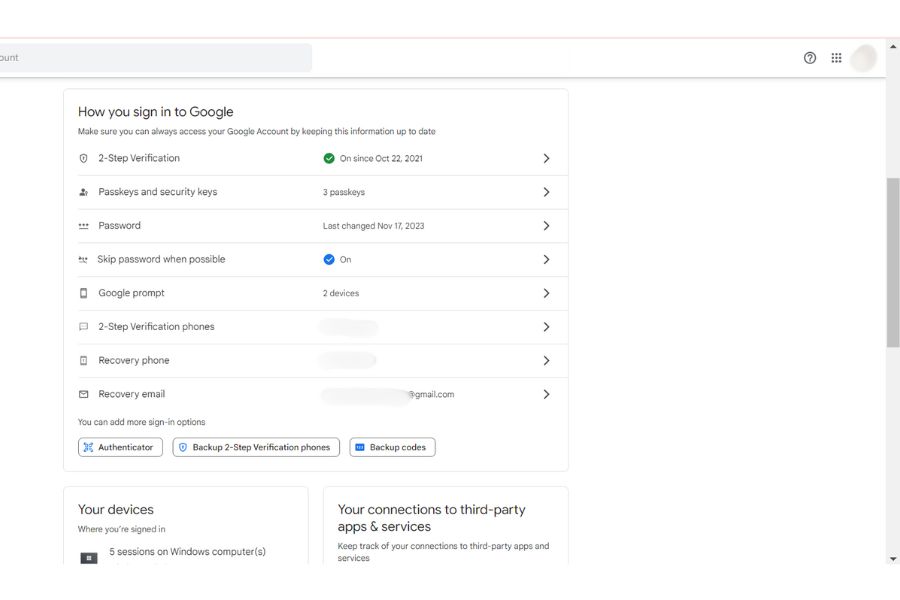Click the vertical page scrollbar thumb
The width and height of the screenshot is (900, 600).
click(893, 262)
